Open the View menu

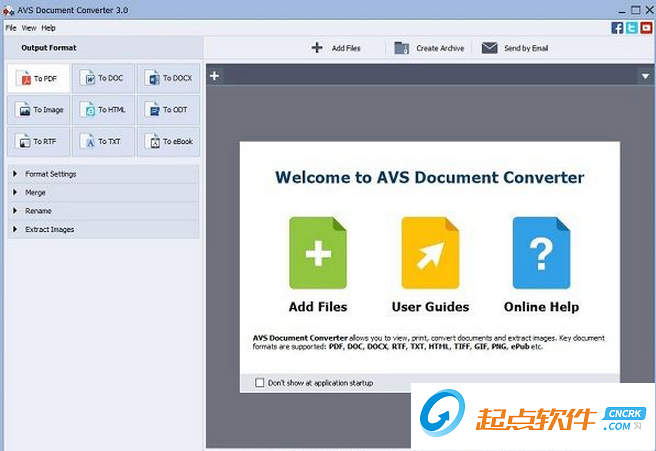click(x=29, y=28)
